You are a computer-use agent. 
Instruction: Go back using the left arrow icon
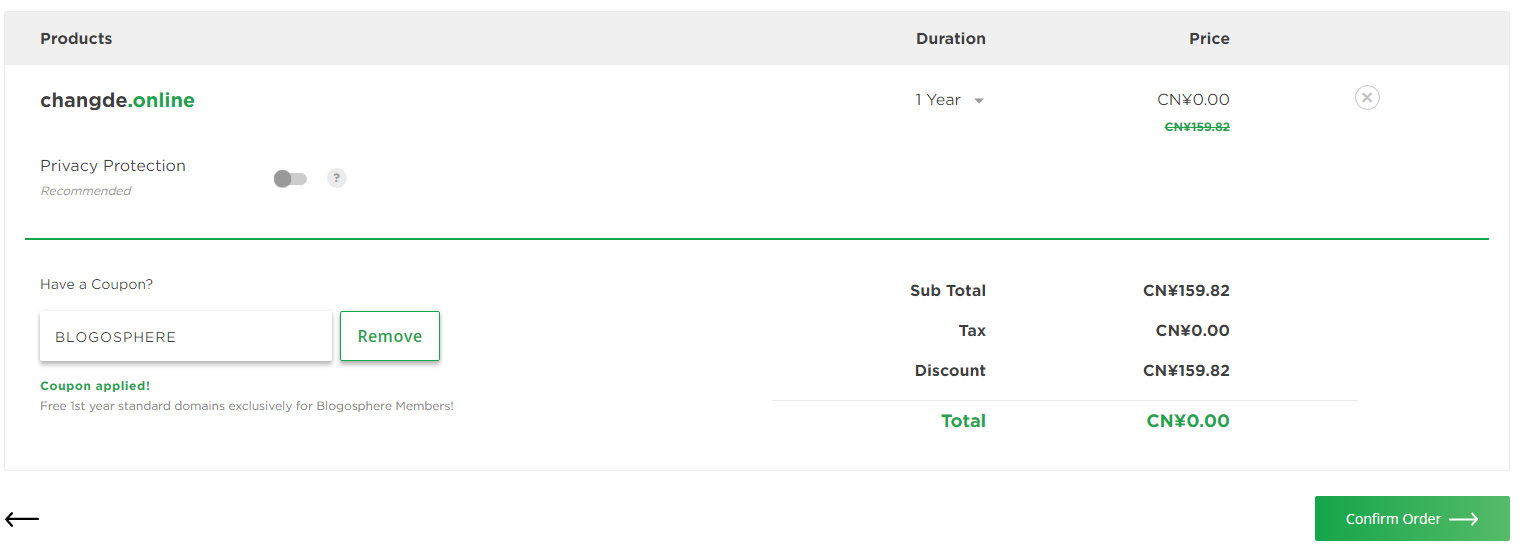pos(22,519)
